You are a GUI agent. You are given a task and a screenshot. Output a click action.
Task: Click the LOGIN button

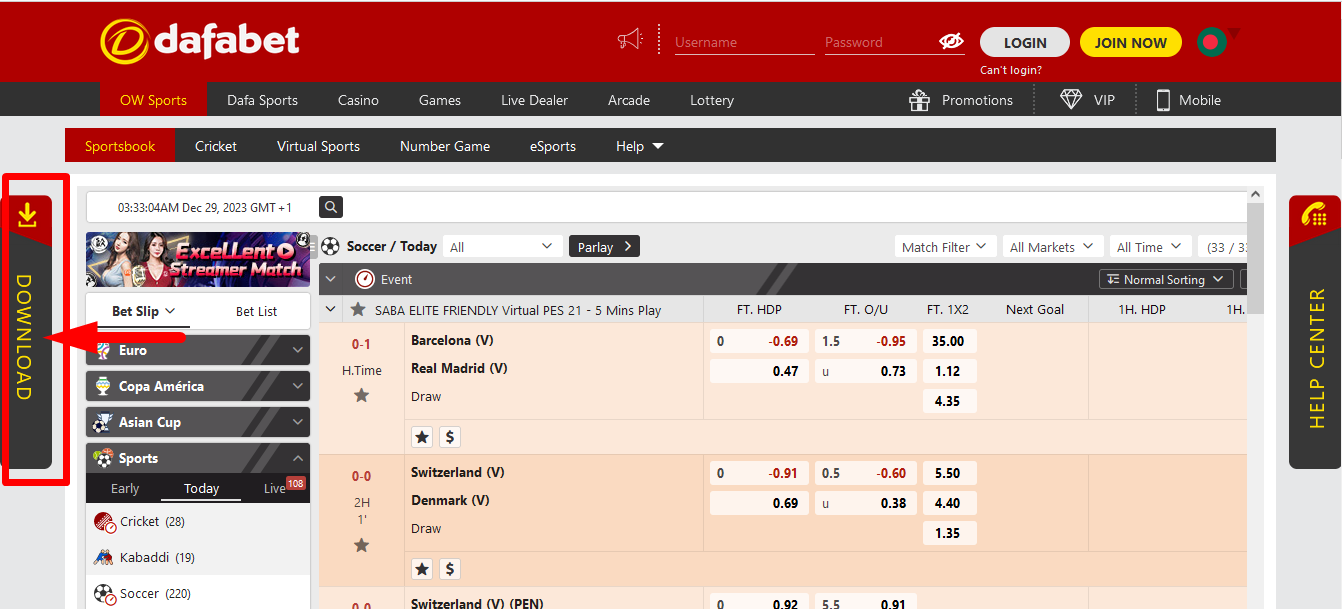point(1025,42)
